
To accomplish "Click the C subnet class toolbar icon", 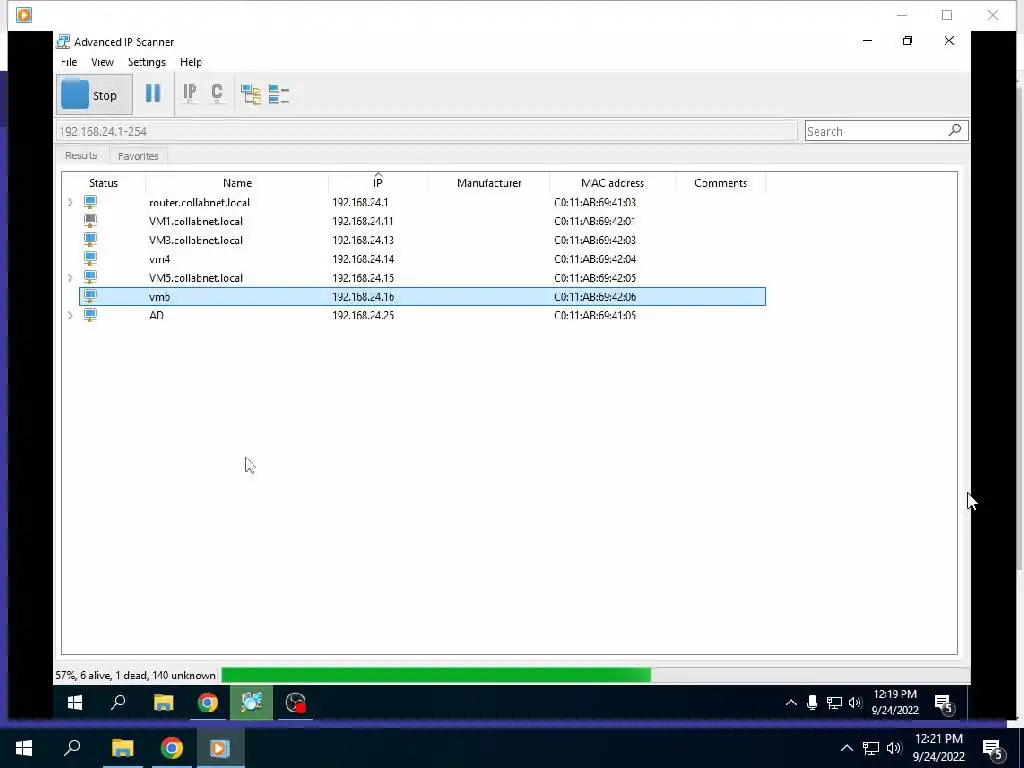I will click(217, 93).
